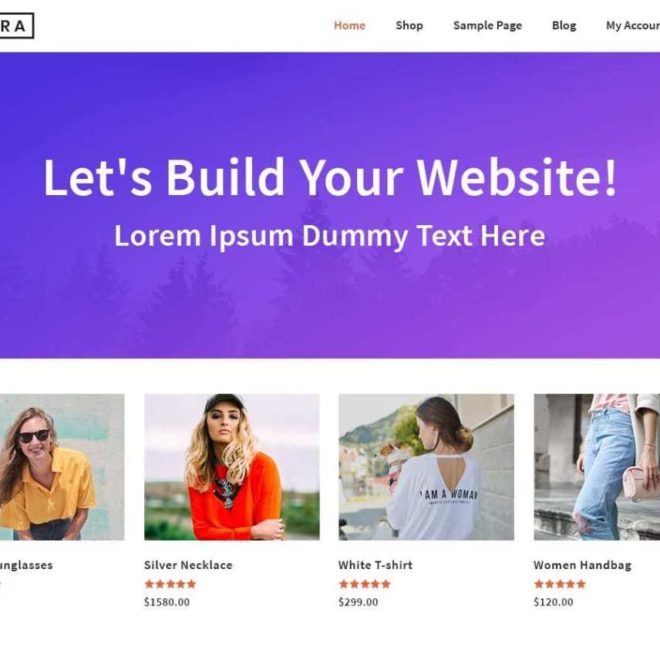This screenshot has height=660, width=660.
Task: Click White T-shirt five-star rating
Action: tap(365, 584)
